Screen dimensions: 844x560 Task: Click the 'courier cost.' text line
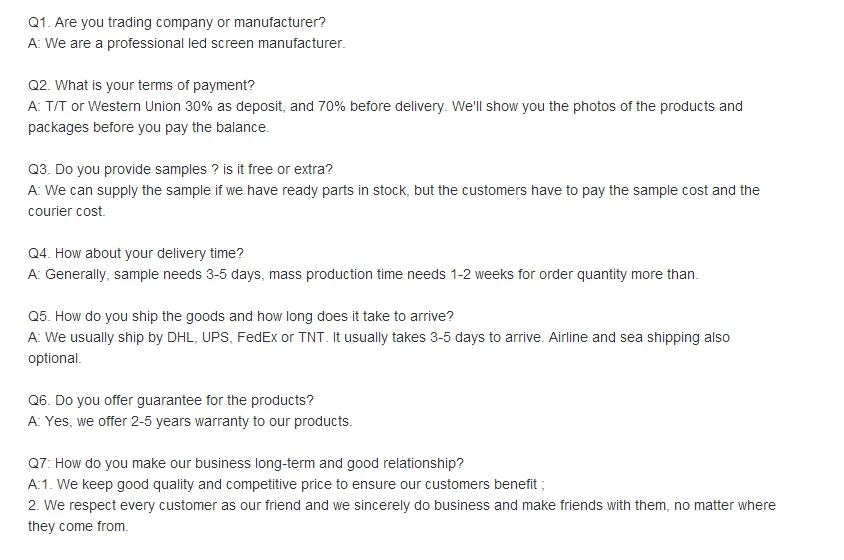click(x=66, y=212)
